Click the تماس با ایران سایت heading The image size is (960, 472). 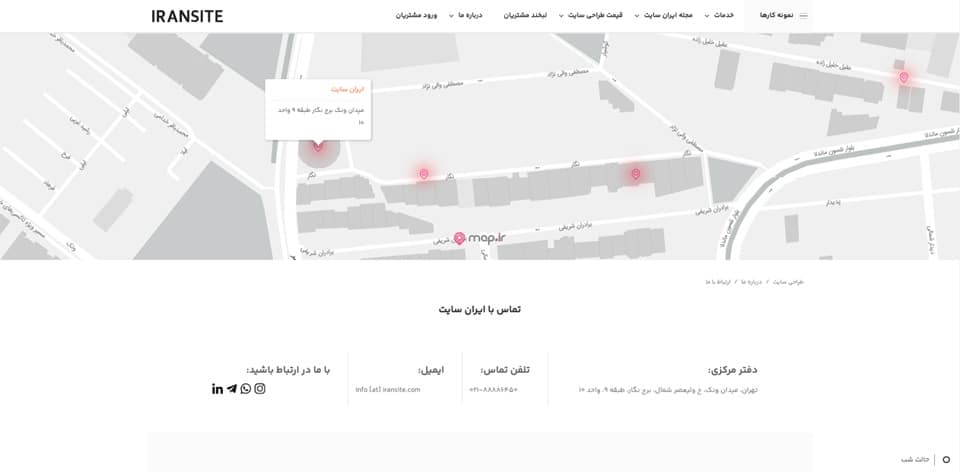479,309
